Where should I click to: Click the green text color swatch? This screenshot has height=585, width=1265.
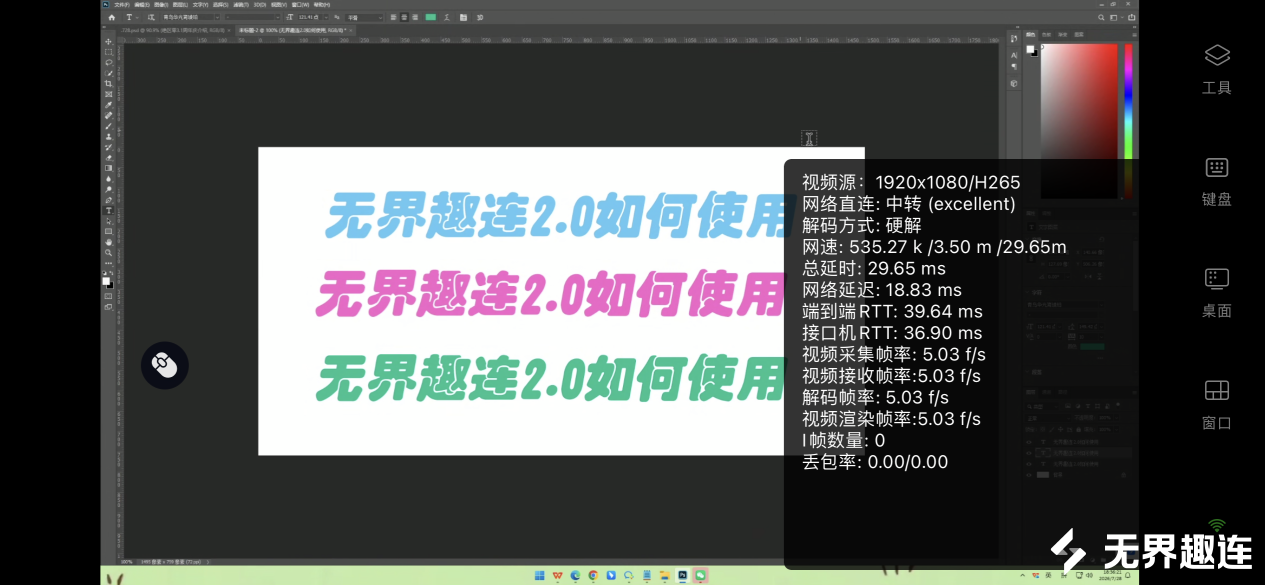pos(430,17)
